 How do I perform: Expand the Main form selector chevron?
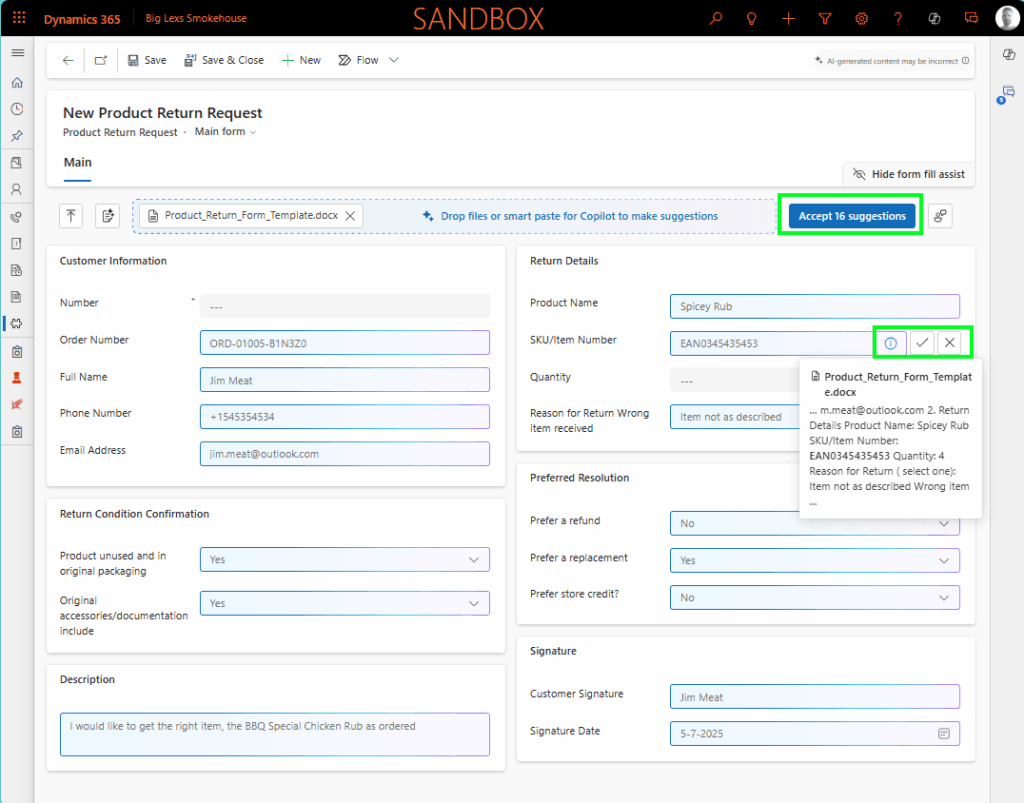coord(253,133)
